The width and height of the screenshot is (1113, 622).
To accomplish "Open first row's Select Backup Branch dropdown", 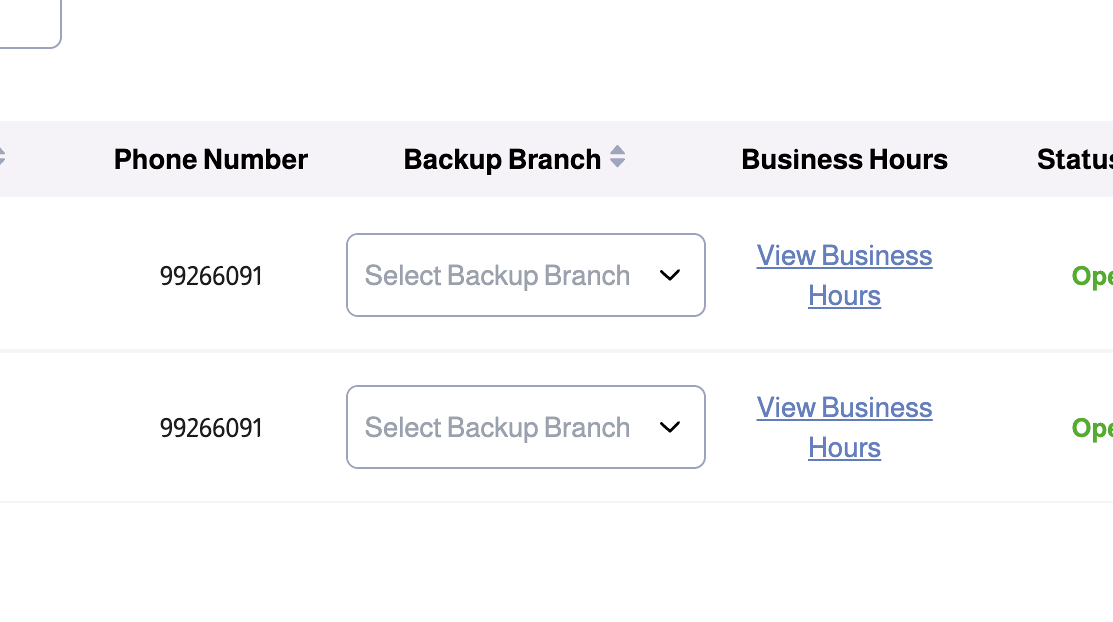I will tap(497, 275).
